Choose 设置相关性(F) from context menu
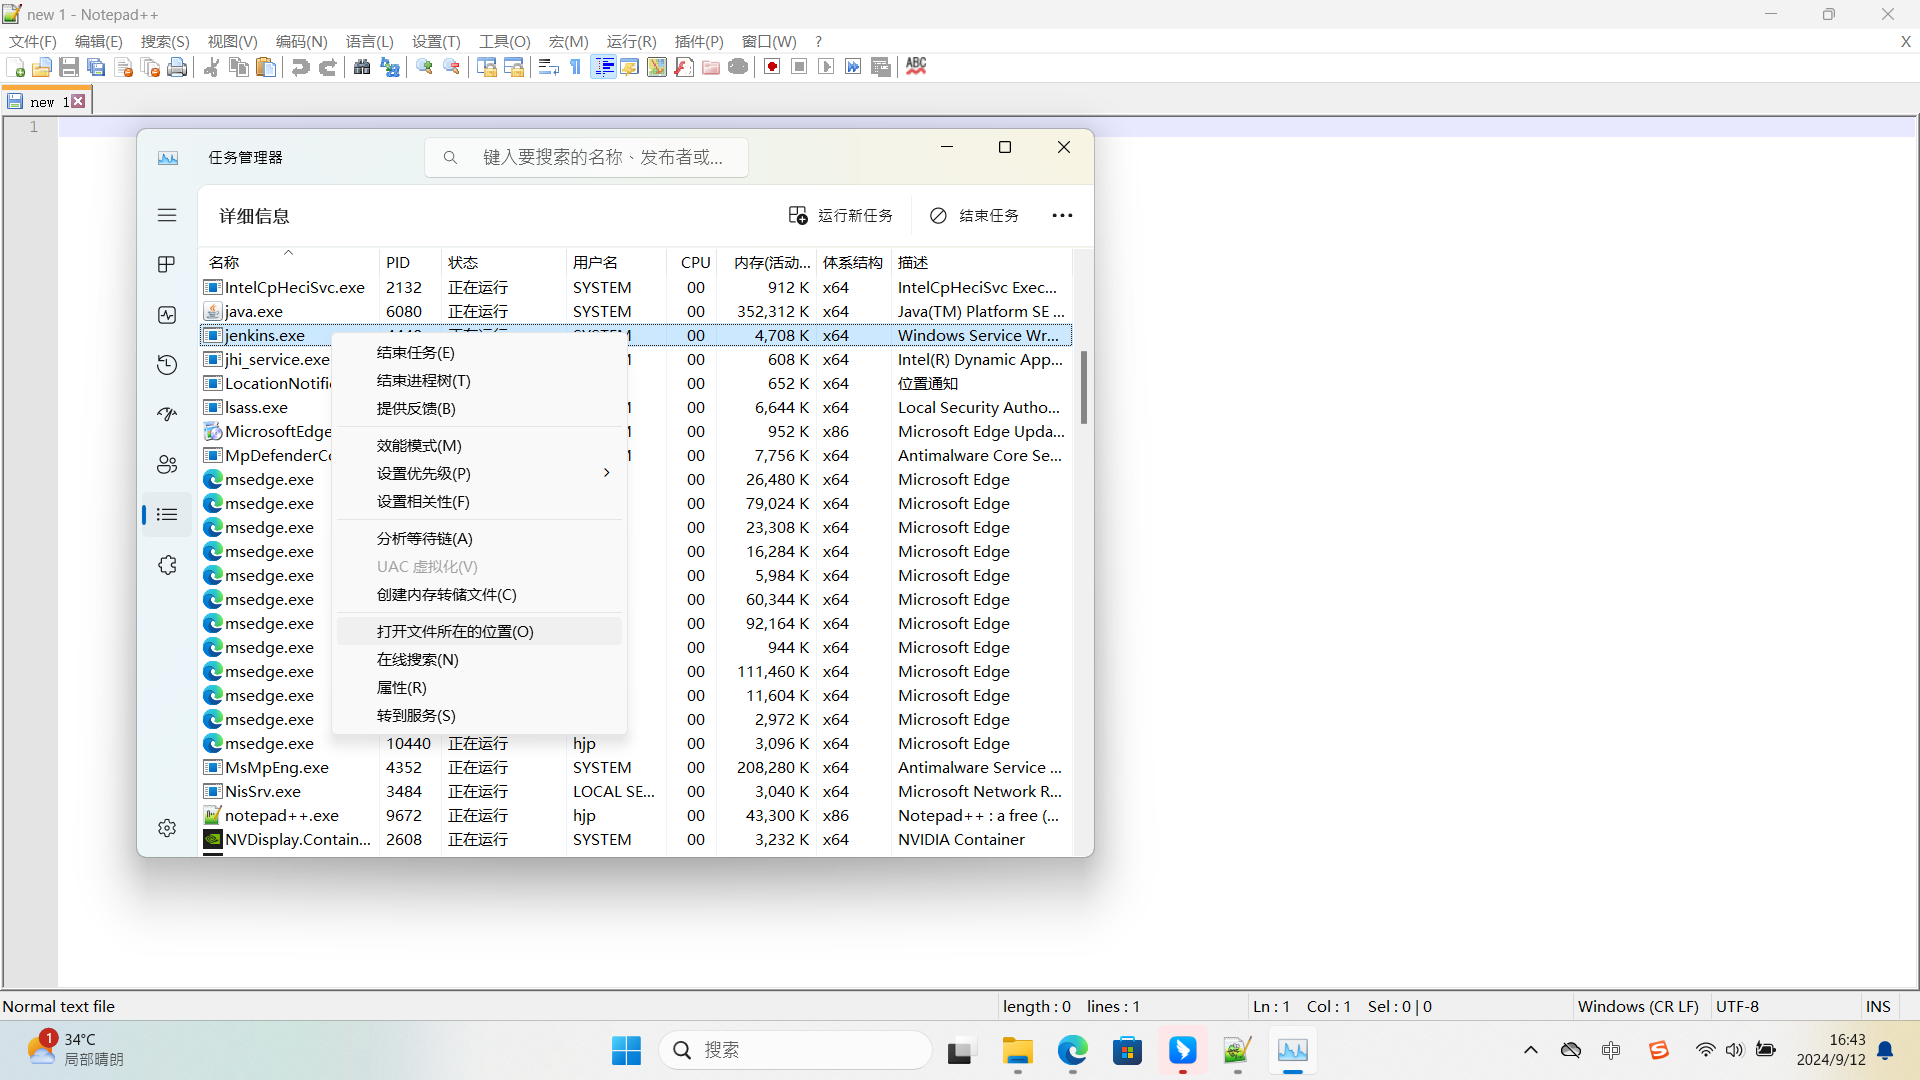 click(480, 502)
